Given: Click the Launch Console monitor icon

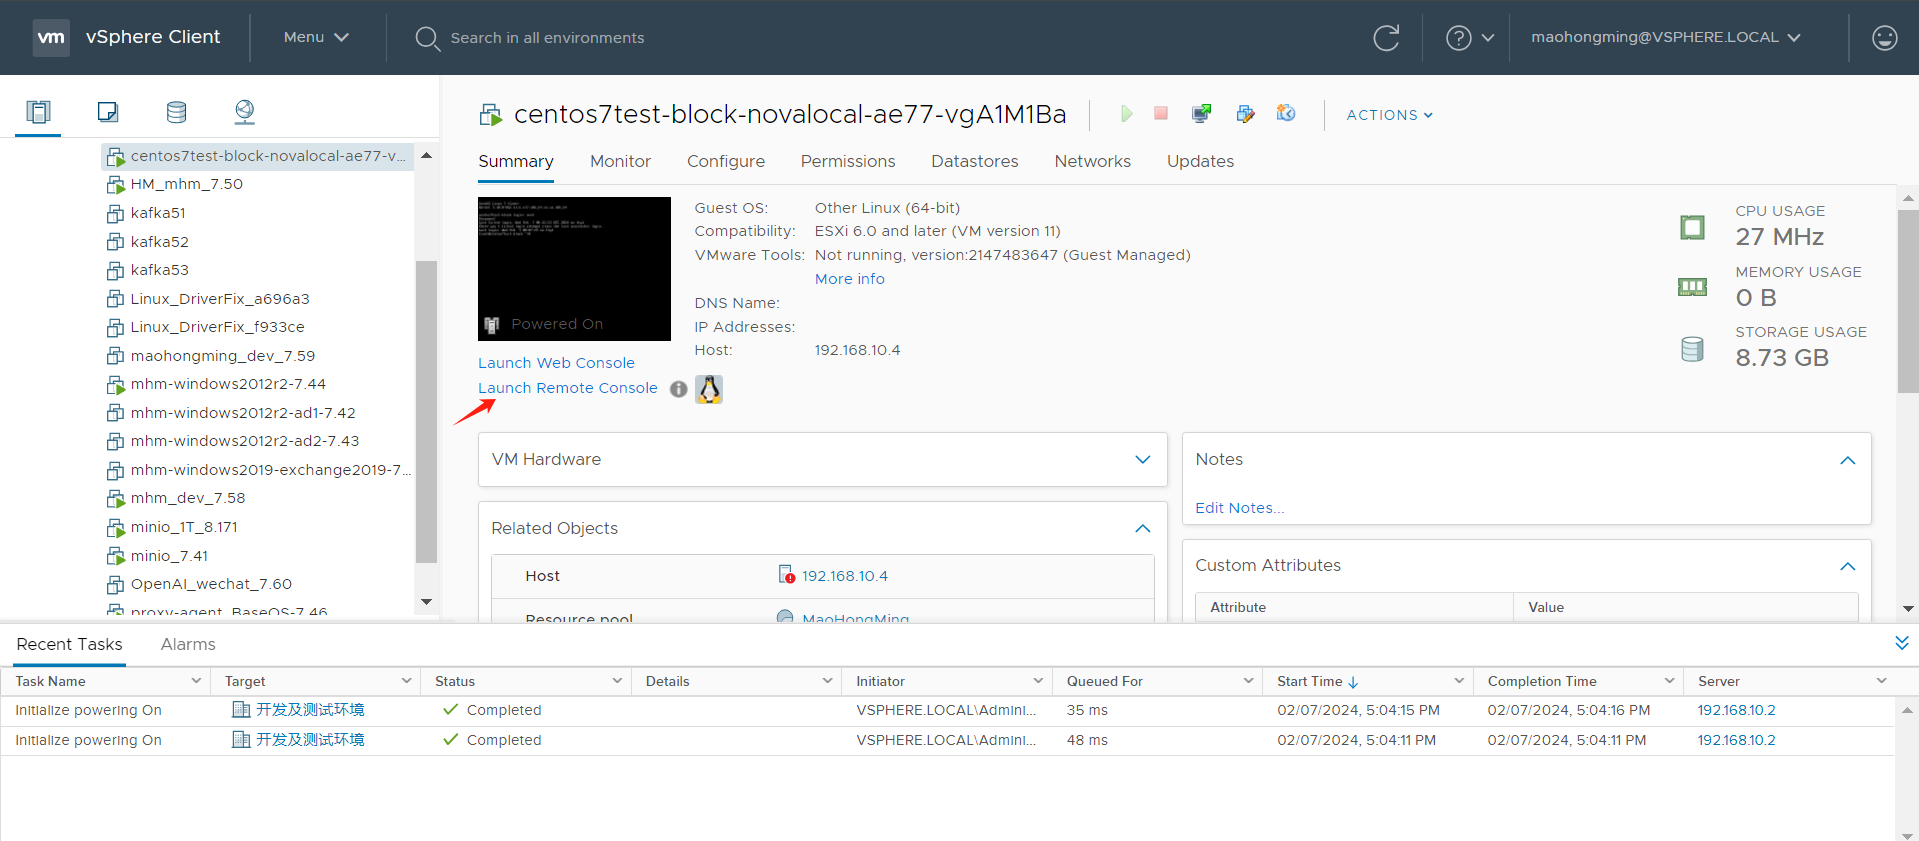Looking at the screenshot, I should tap(1201, 114).
